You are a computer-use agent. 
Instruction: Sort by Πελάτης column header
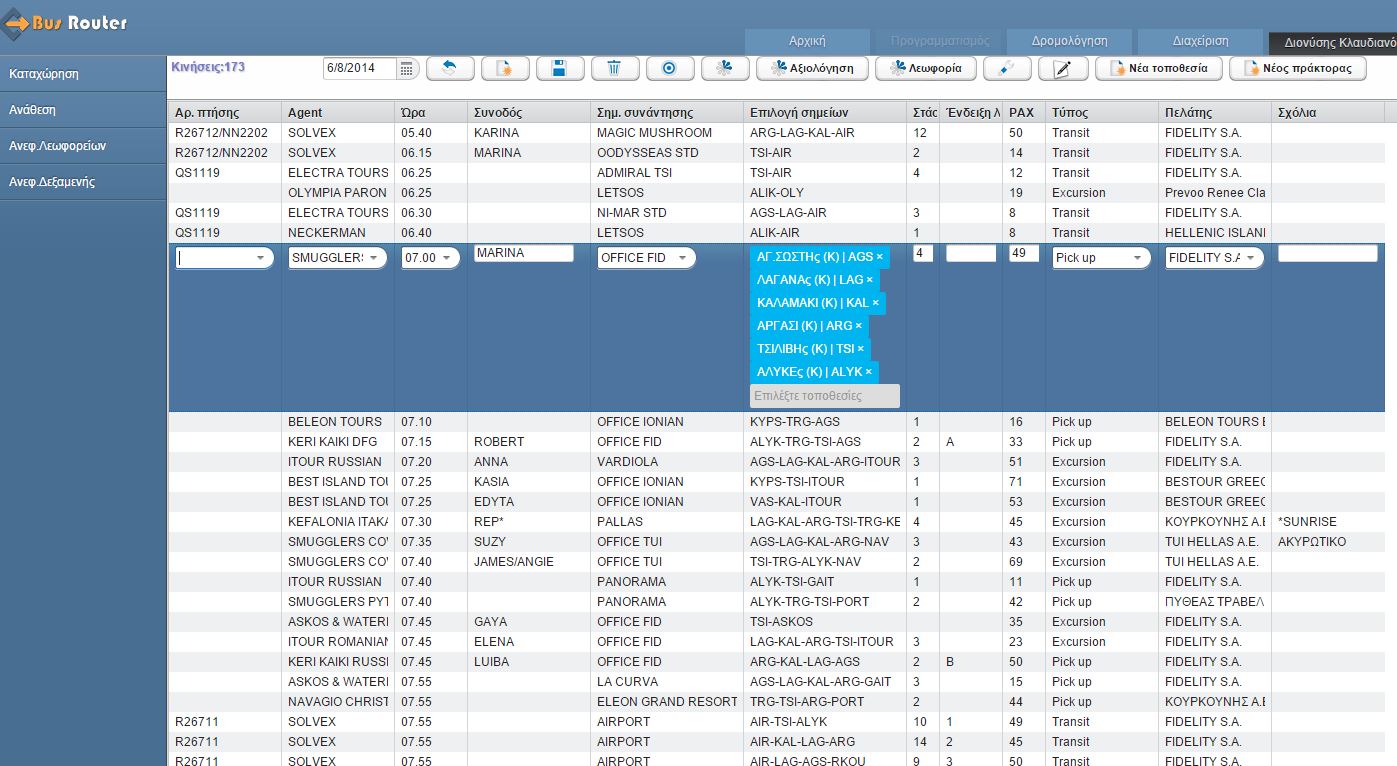pos(1215,112)
